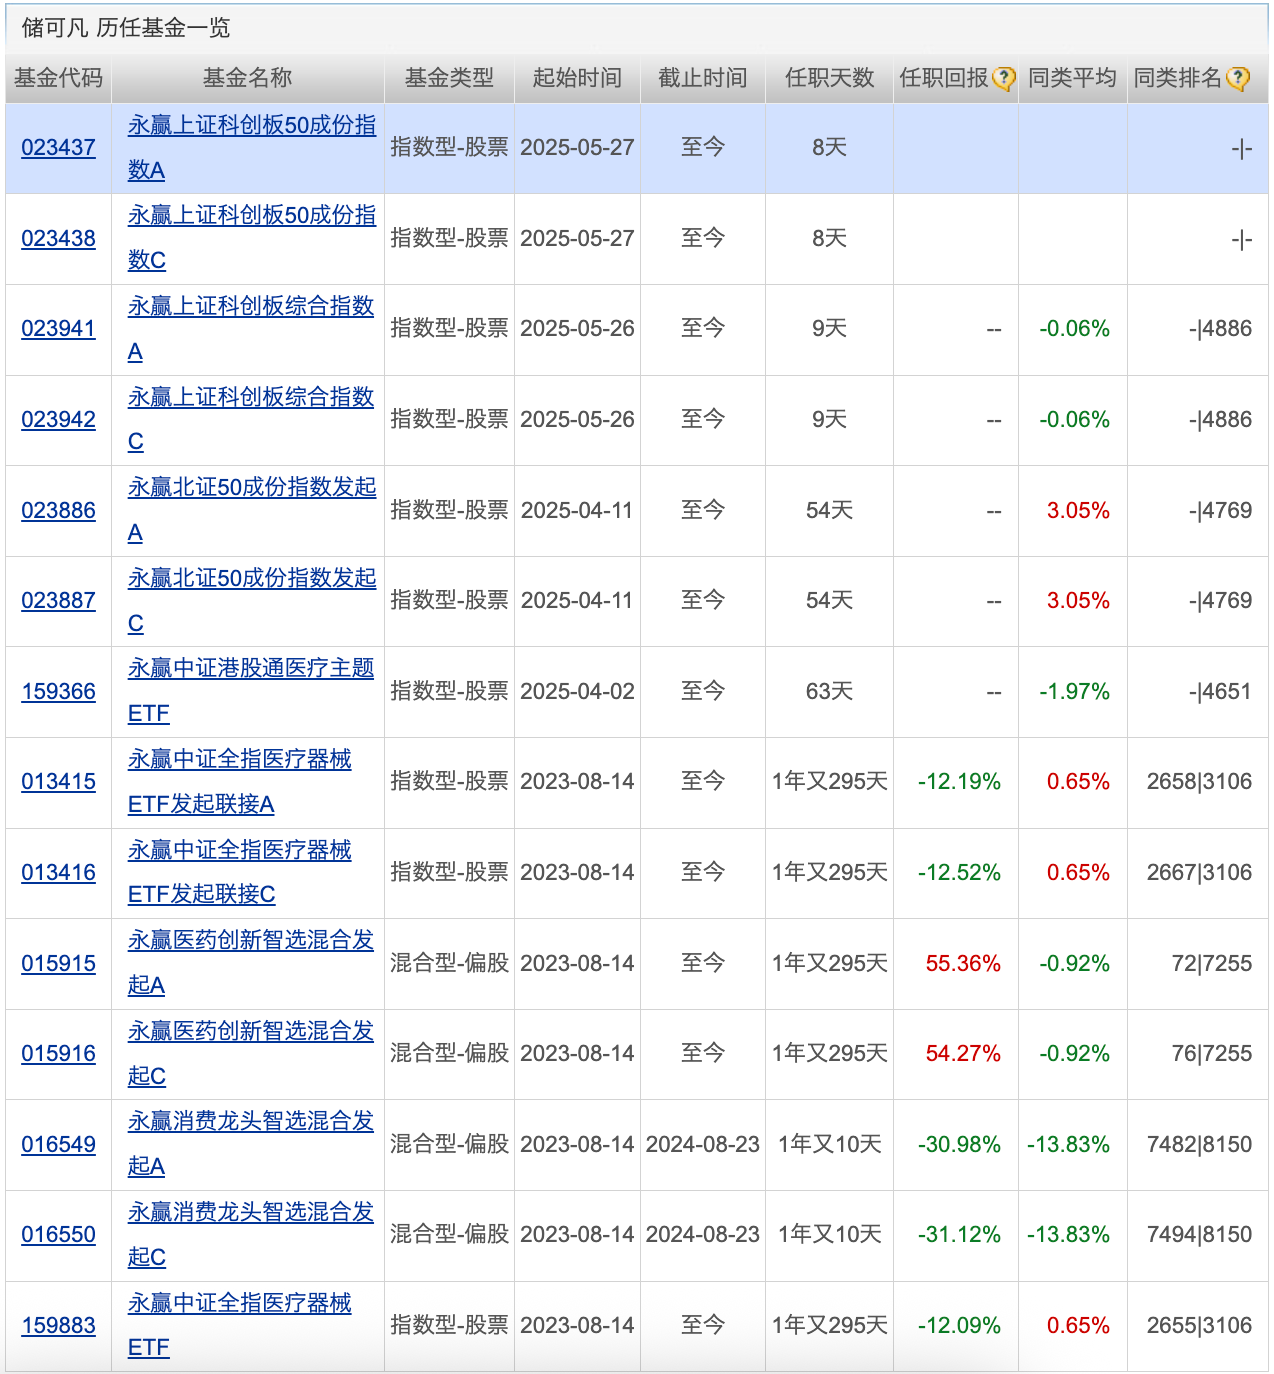This screenshot has height=1374, width=1274.
Task: Open 永赢中证全指医疗器械ETF发起联接A link
Action: tap(240, 782)
